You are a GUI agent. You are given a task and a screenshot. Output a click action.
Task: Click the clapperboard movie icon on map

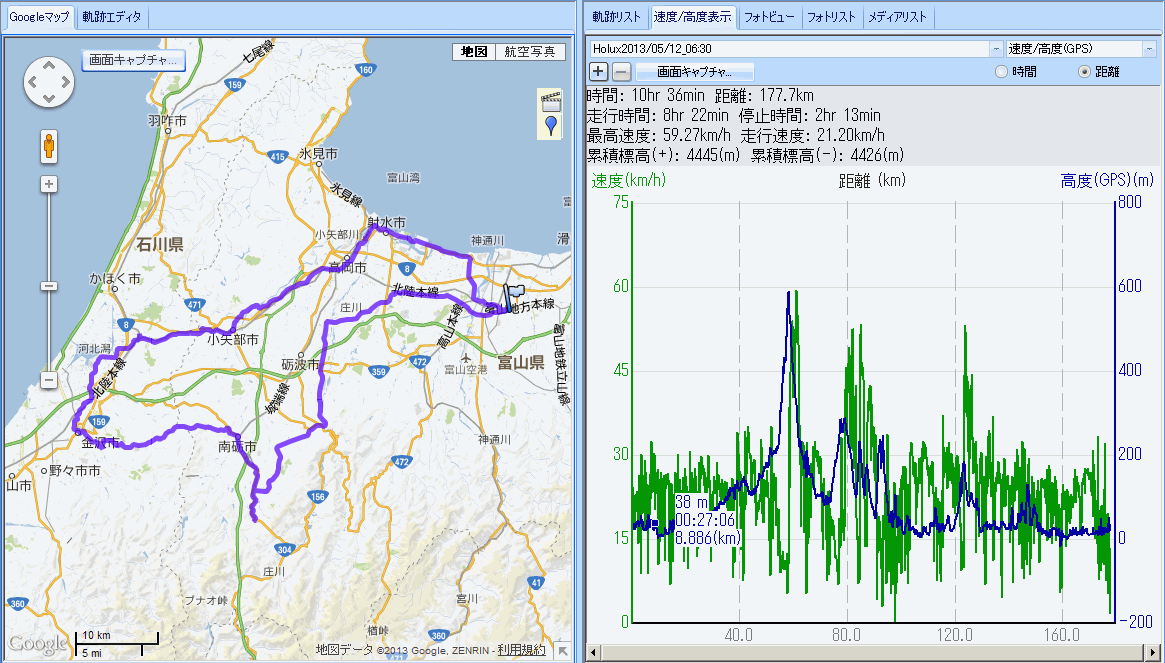click(550, 100)
